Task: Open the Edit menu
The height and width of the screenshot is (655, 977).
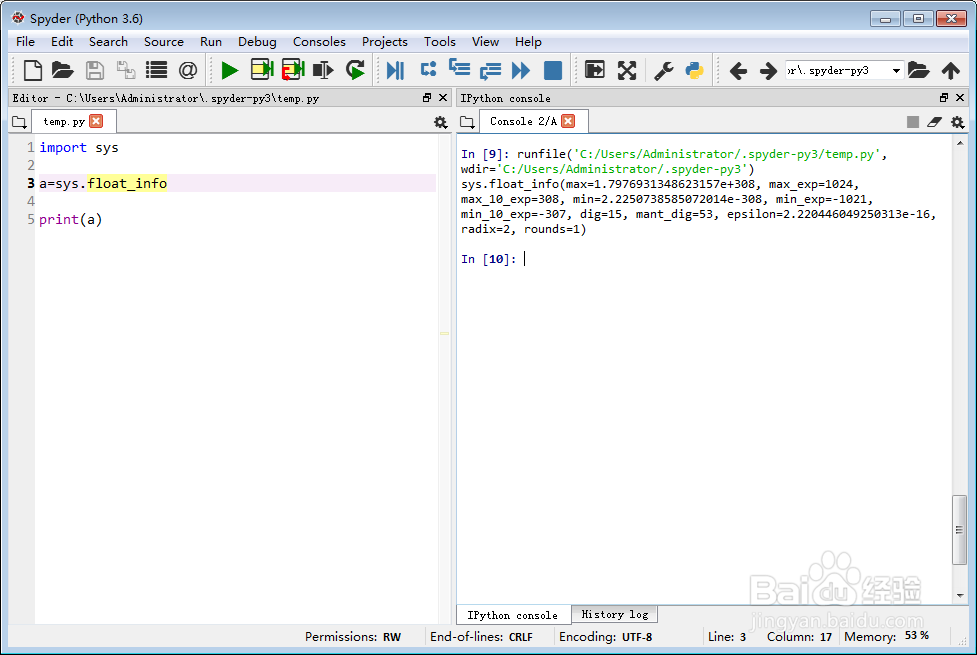Action: pyautogui.click(x=62, y=42)
